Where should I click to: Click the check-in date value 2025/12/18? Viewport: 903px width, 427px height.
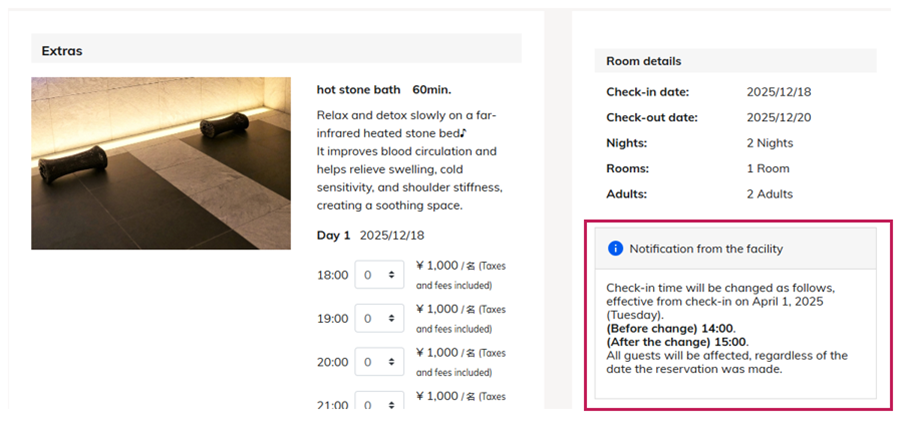(x=778, y=92)
